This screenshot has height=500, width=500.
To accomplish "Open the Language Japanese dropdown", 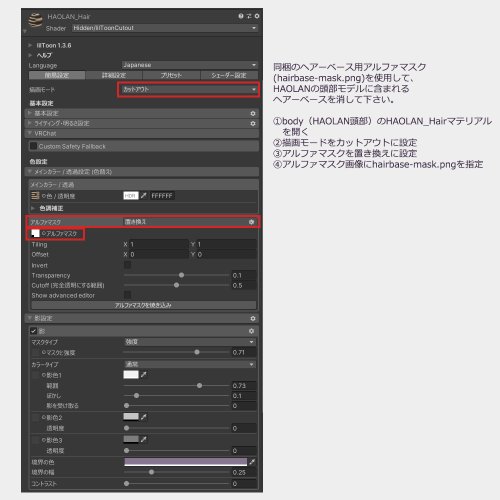I will pos(190,65).
